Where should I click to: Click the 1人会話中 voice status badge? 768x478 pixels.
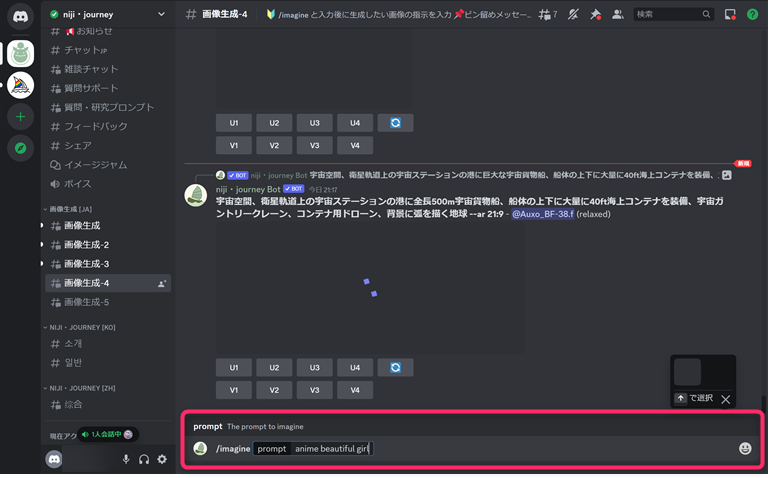[x=108, y=434]
